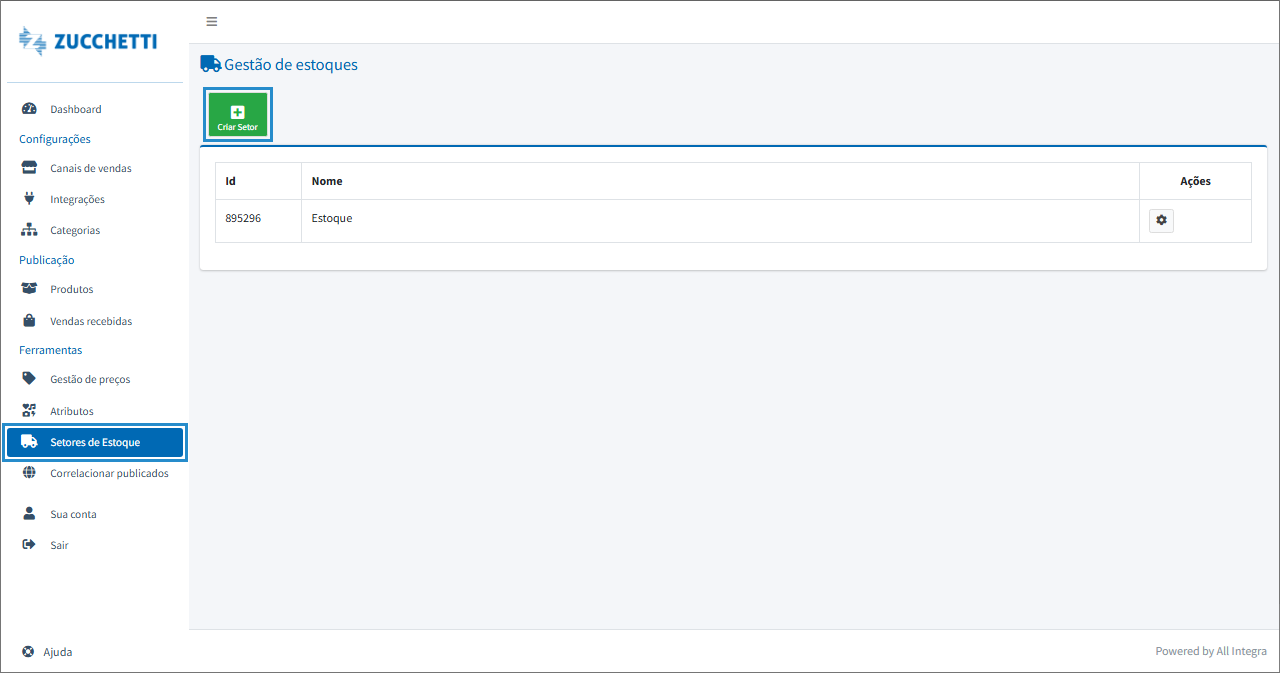Click the Canais de vendas store icon

29,168
